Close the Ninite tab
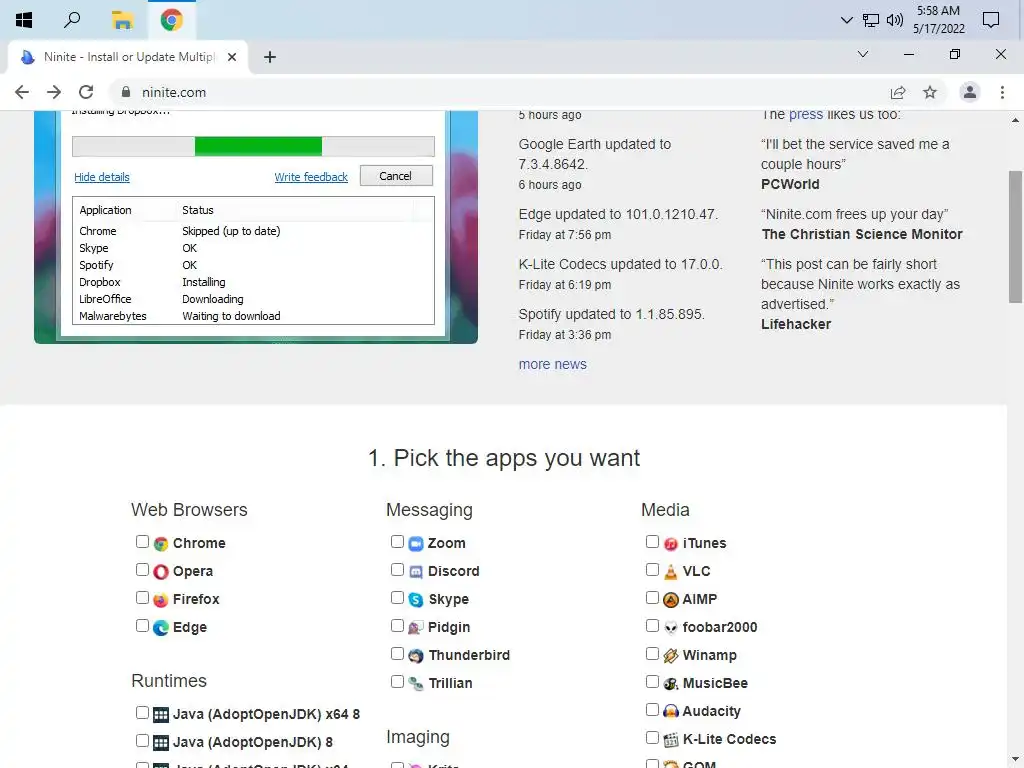This screenshot has width=1024, height=768. (232, 57)
